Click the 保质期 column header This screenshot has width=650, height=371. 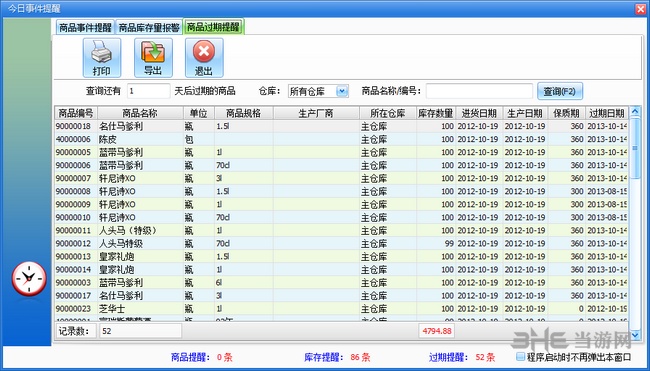pyautogui.click(x=566, y=113)
